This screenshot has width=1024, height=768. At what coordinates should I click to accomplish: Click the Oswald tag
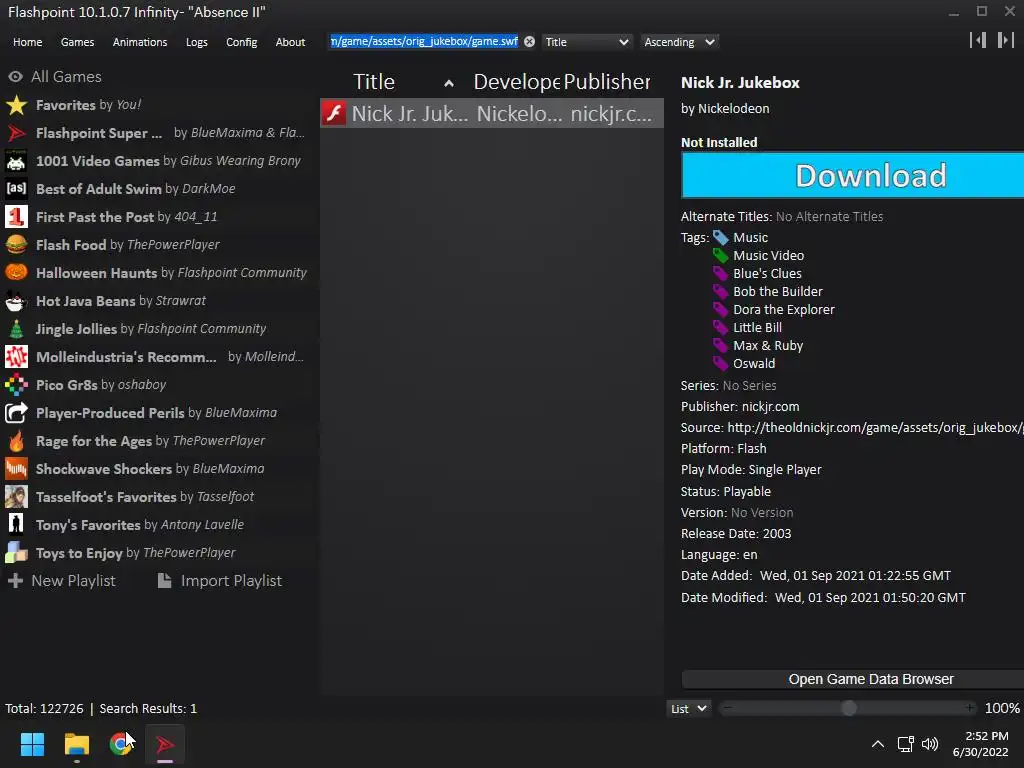tap(754, 364)
